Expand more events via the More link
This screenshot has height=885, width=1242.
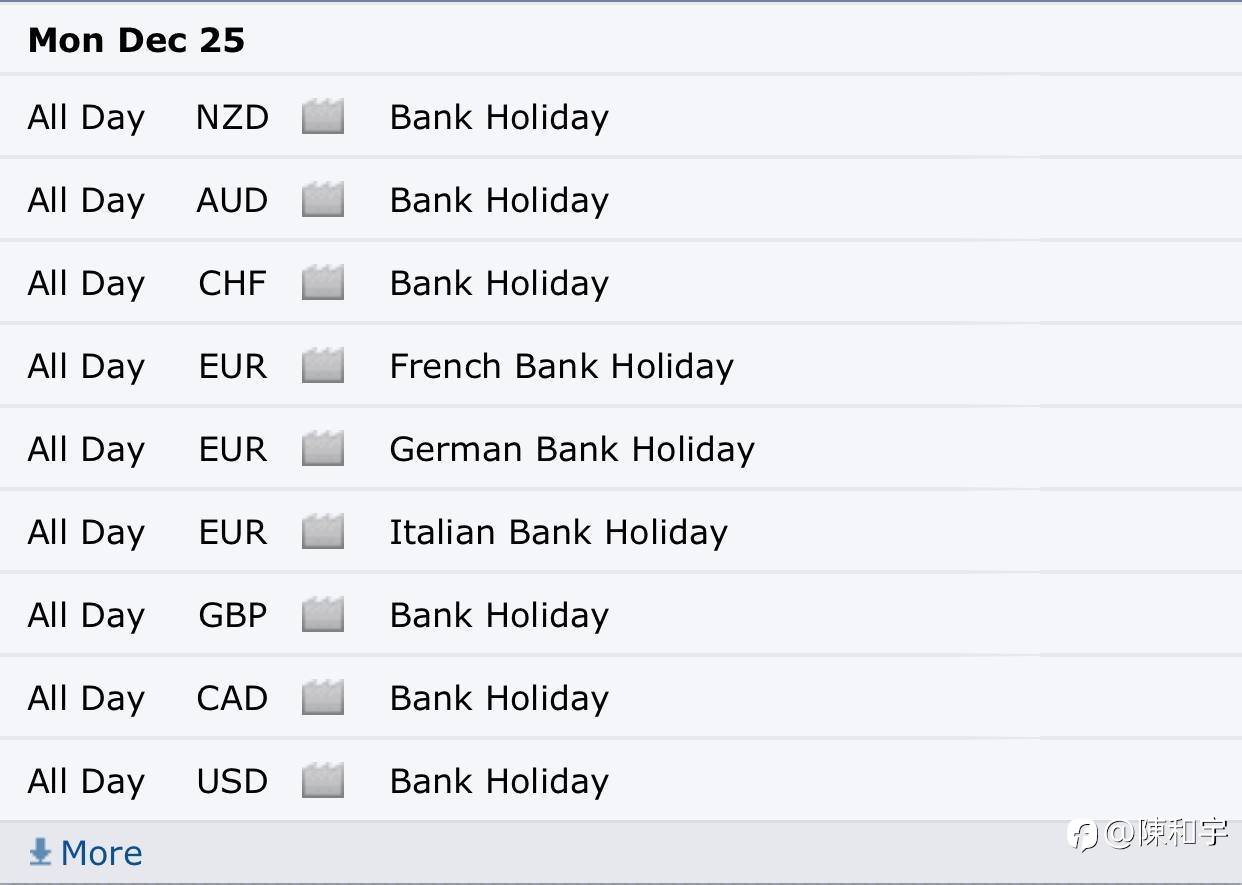click(x=101, y=853)
